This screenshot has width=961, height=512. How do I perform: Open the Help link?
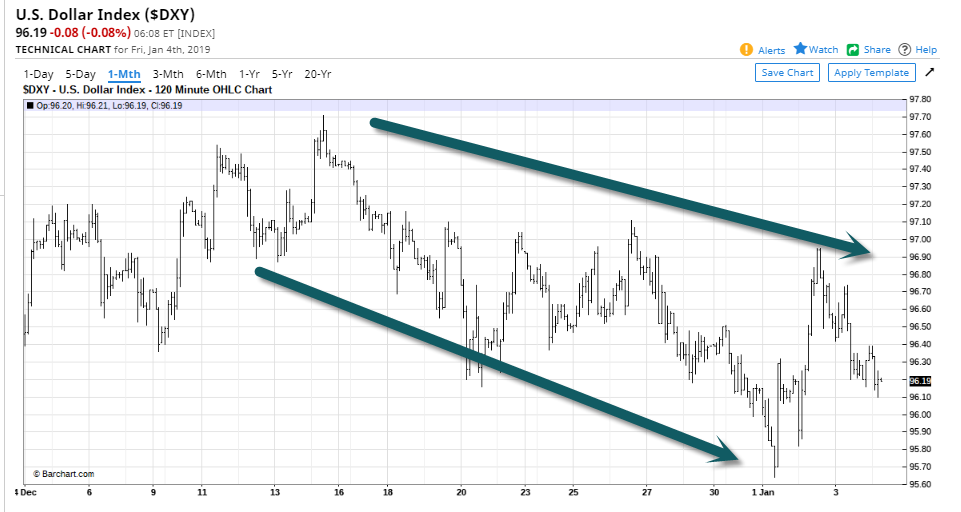[926, 50]
